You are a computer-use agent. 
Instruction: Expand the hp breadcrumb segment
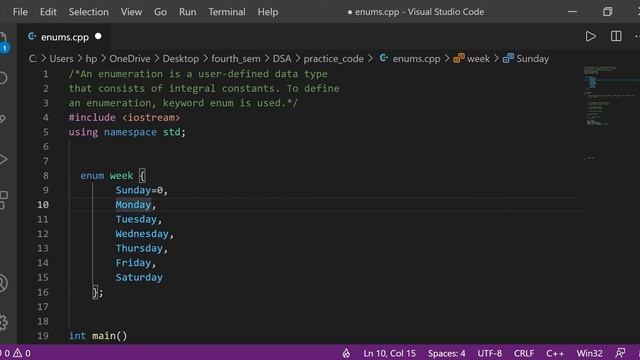(x=91, y=59)
